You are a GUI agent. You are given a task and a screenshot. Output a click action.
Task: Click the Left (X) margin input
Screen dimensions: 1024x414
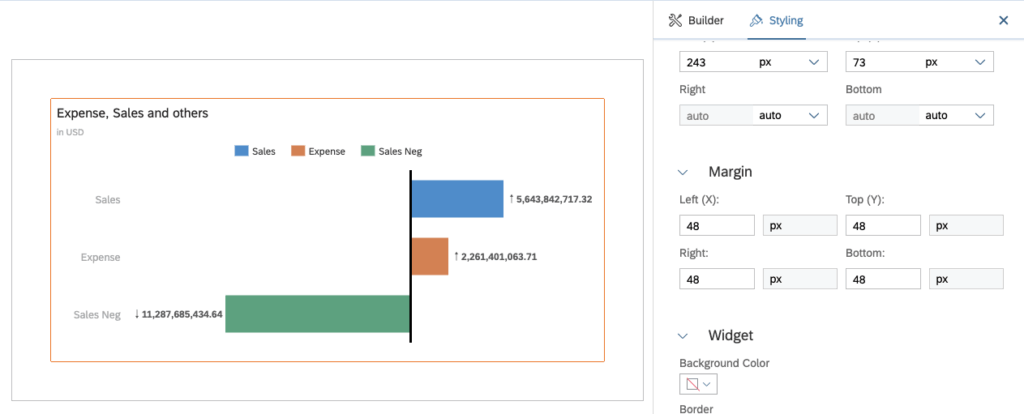716,225
